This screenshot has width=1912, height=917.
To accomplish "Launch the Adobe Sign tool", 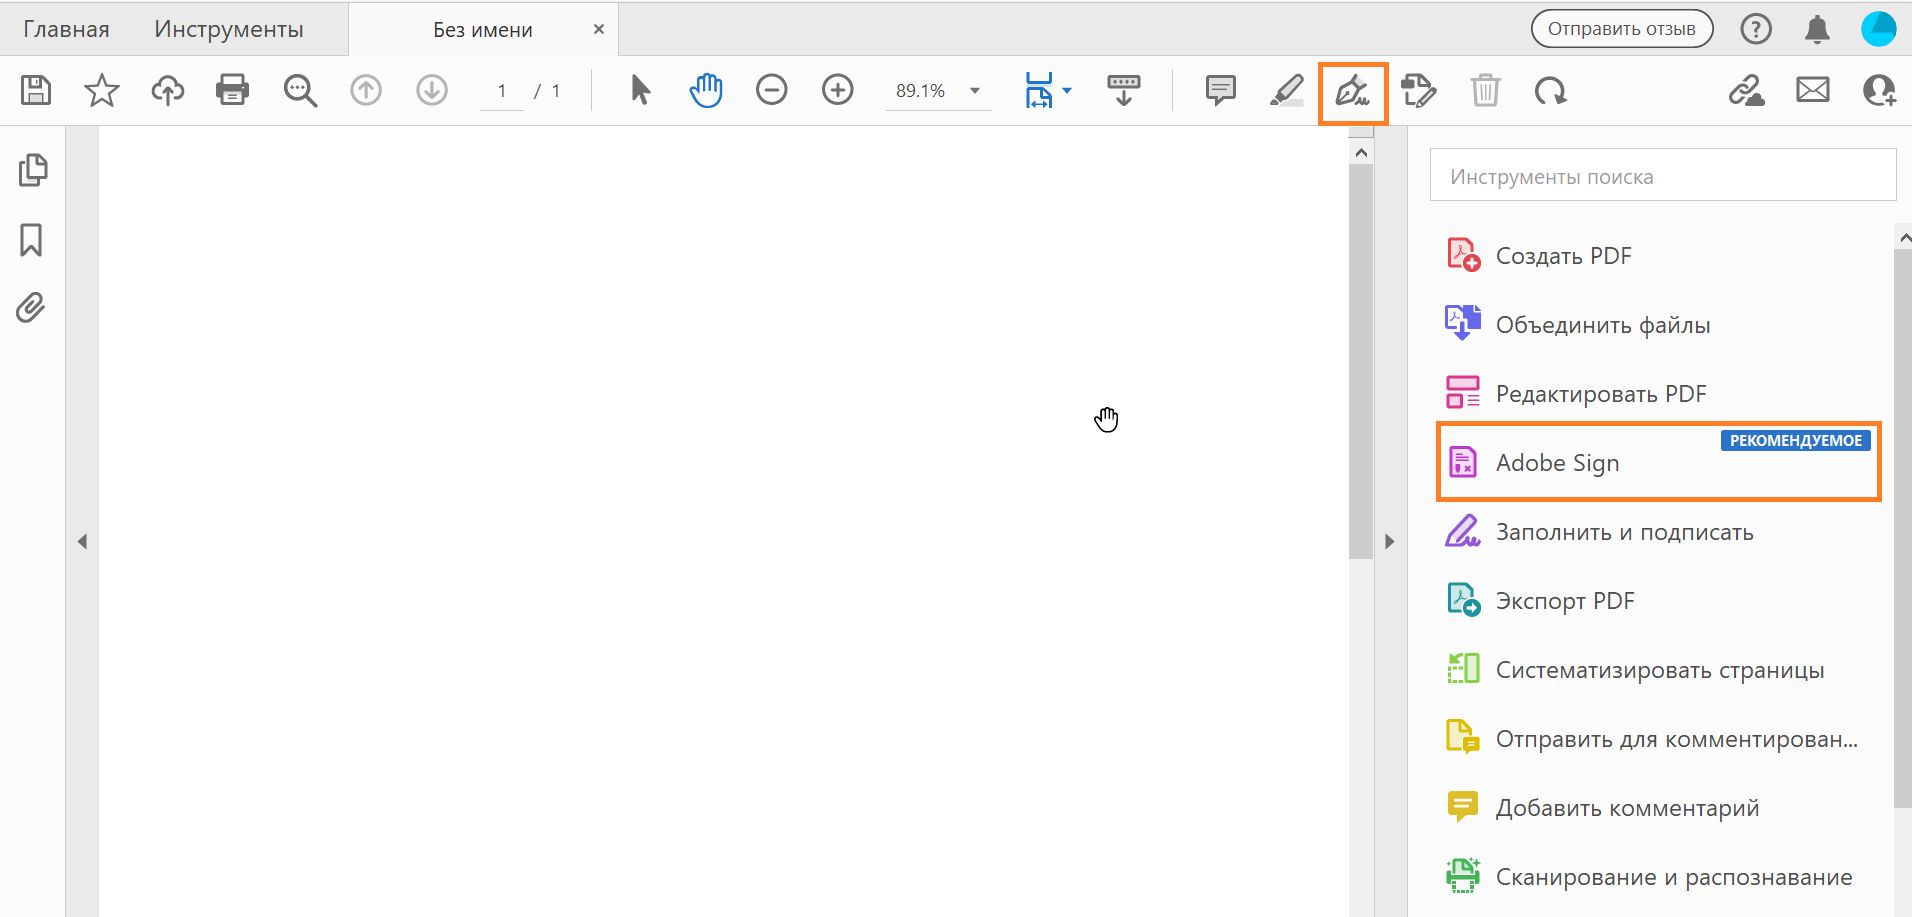I will pyautogui.click(x=1658, y=462).
